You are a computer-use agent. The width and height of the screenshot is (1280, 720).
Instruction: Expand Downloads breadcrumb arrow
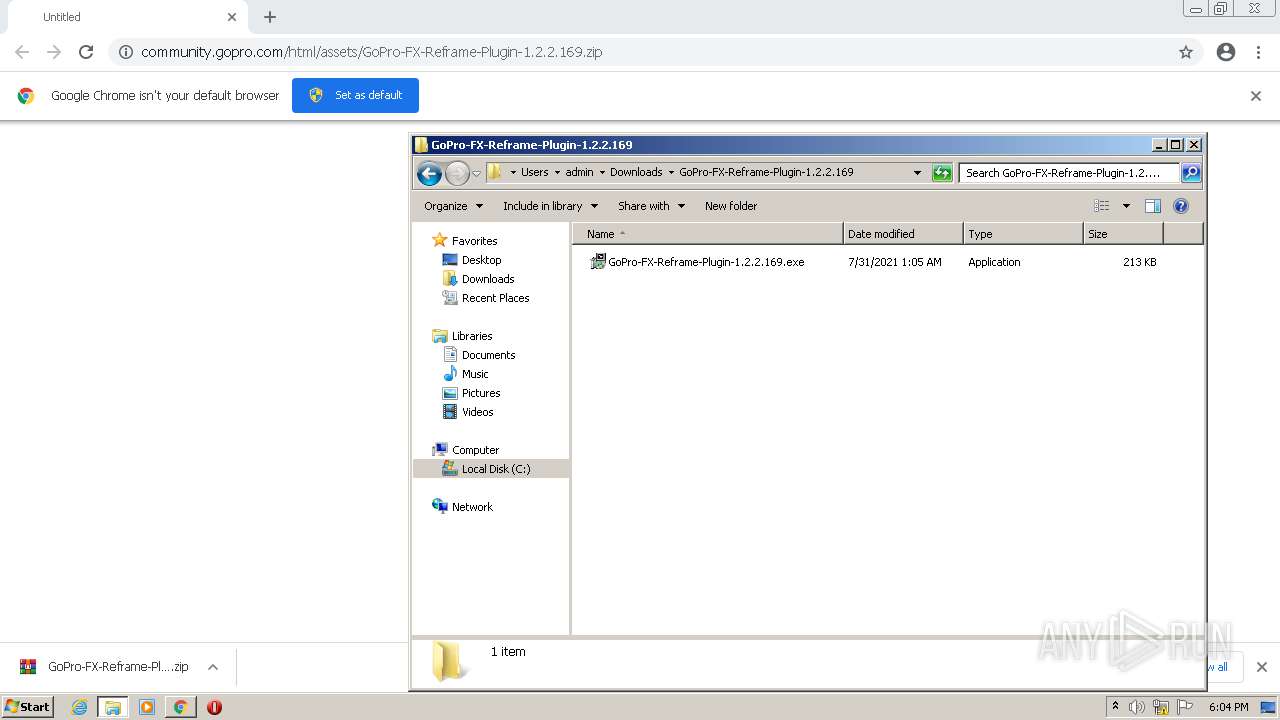click(x=671, y=172)
